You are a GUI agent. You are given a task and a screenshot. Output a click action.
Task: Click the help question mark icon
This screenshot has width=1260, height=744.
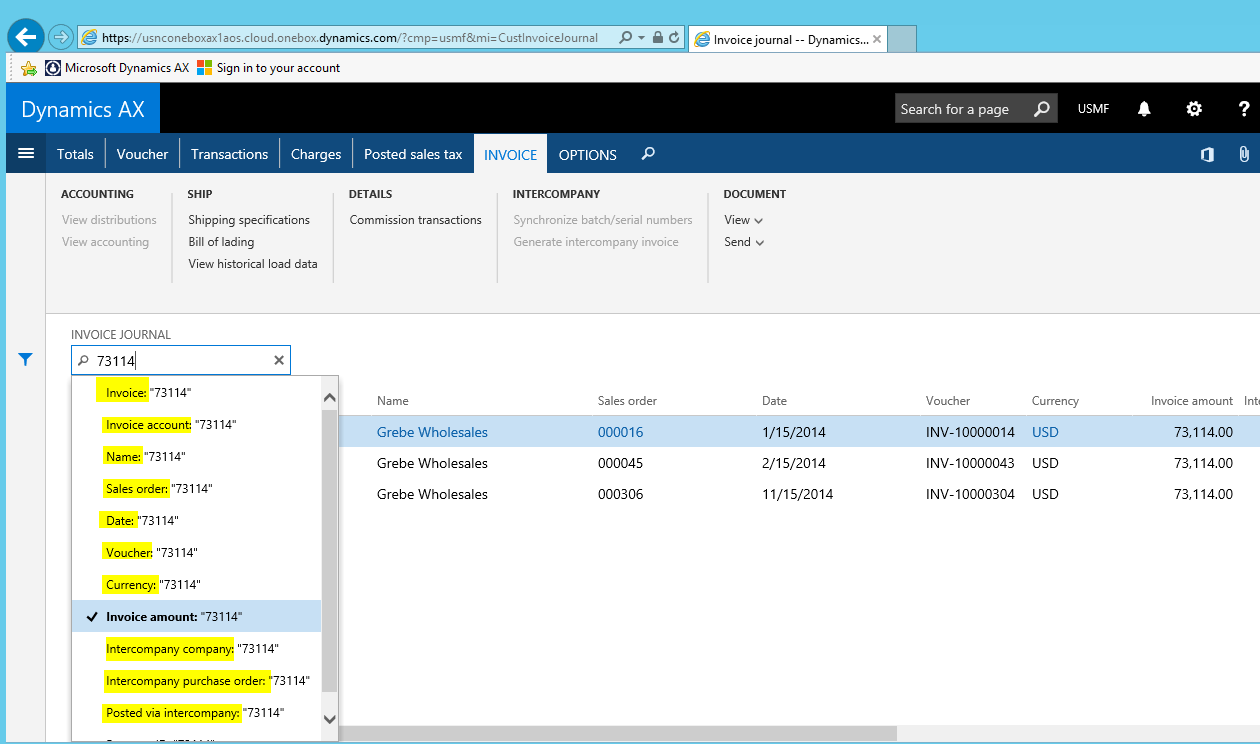(1243, 109)
